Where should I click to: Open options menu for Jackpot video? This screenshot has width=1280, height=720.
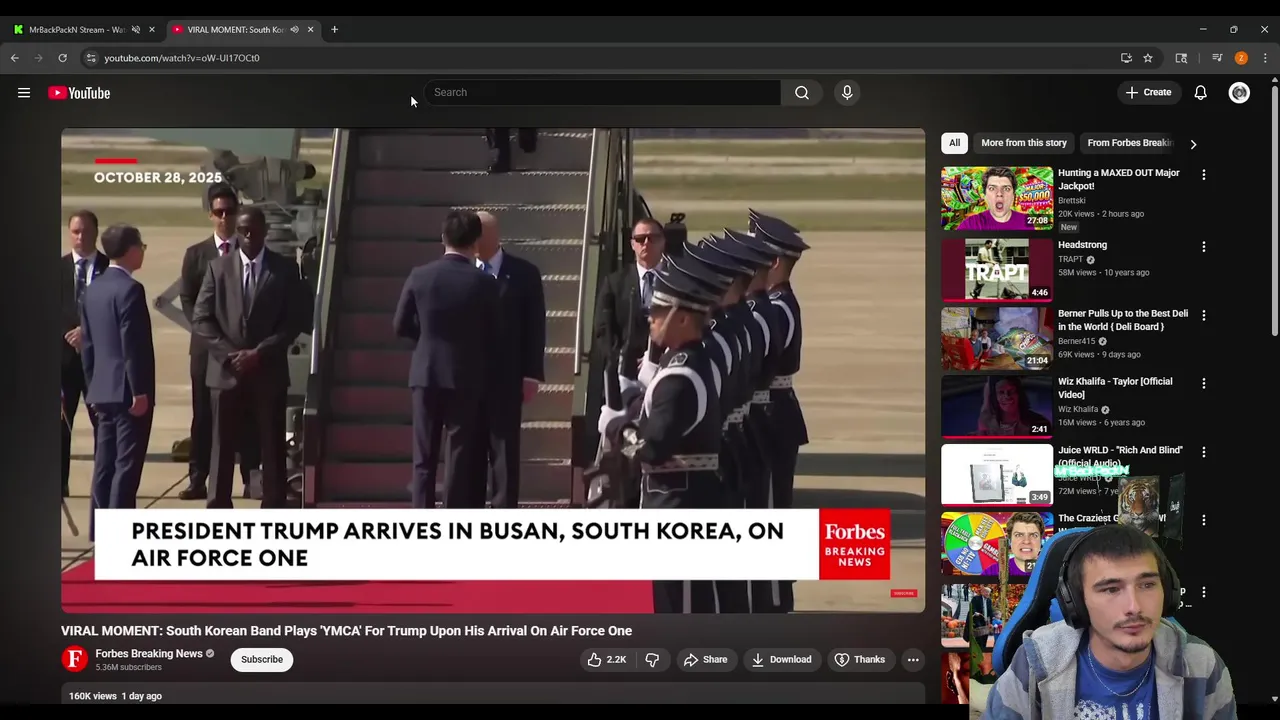pyautogui.click(x=1204, y=175)
